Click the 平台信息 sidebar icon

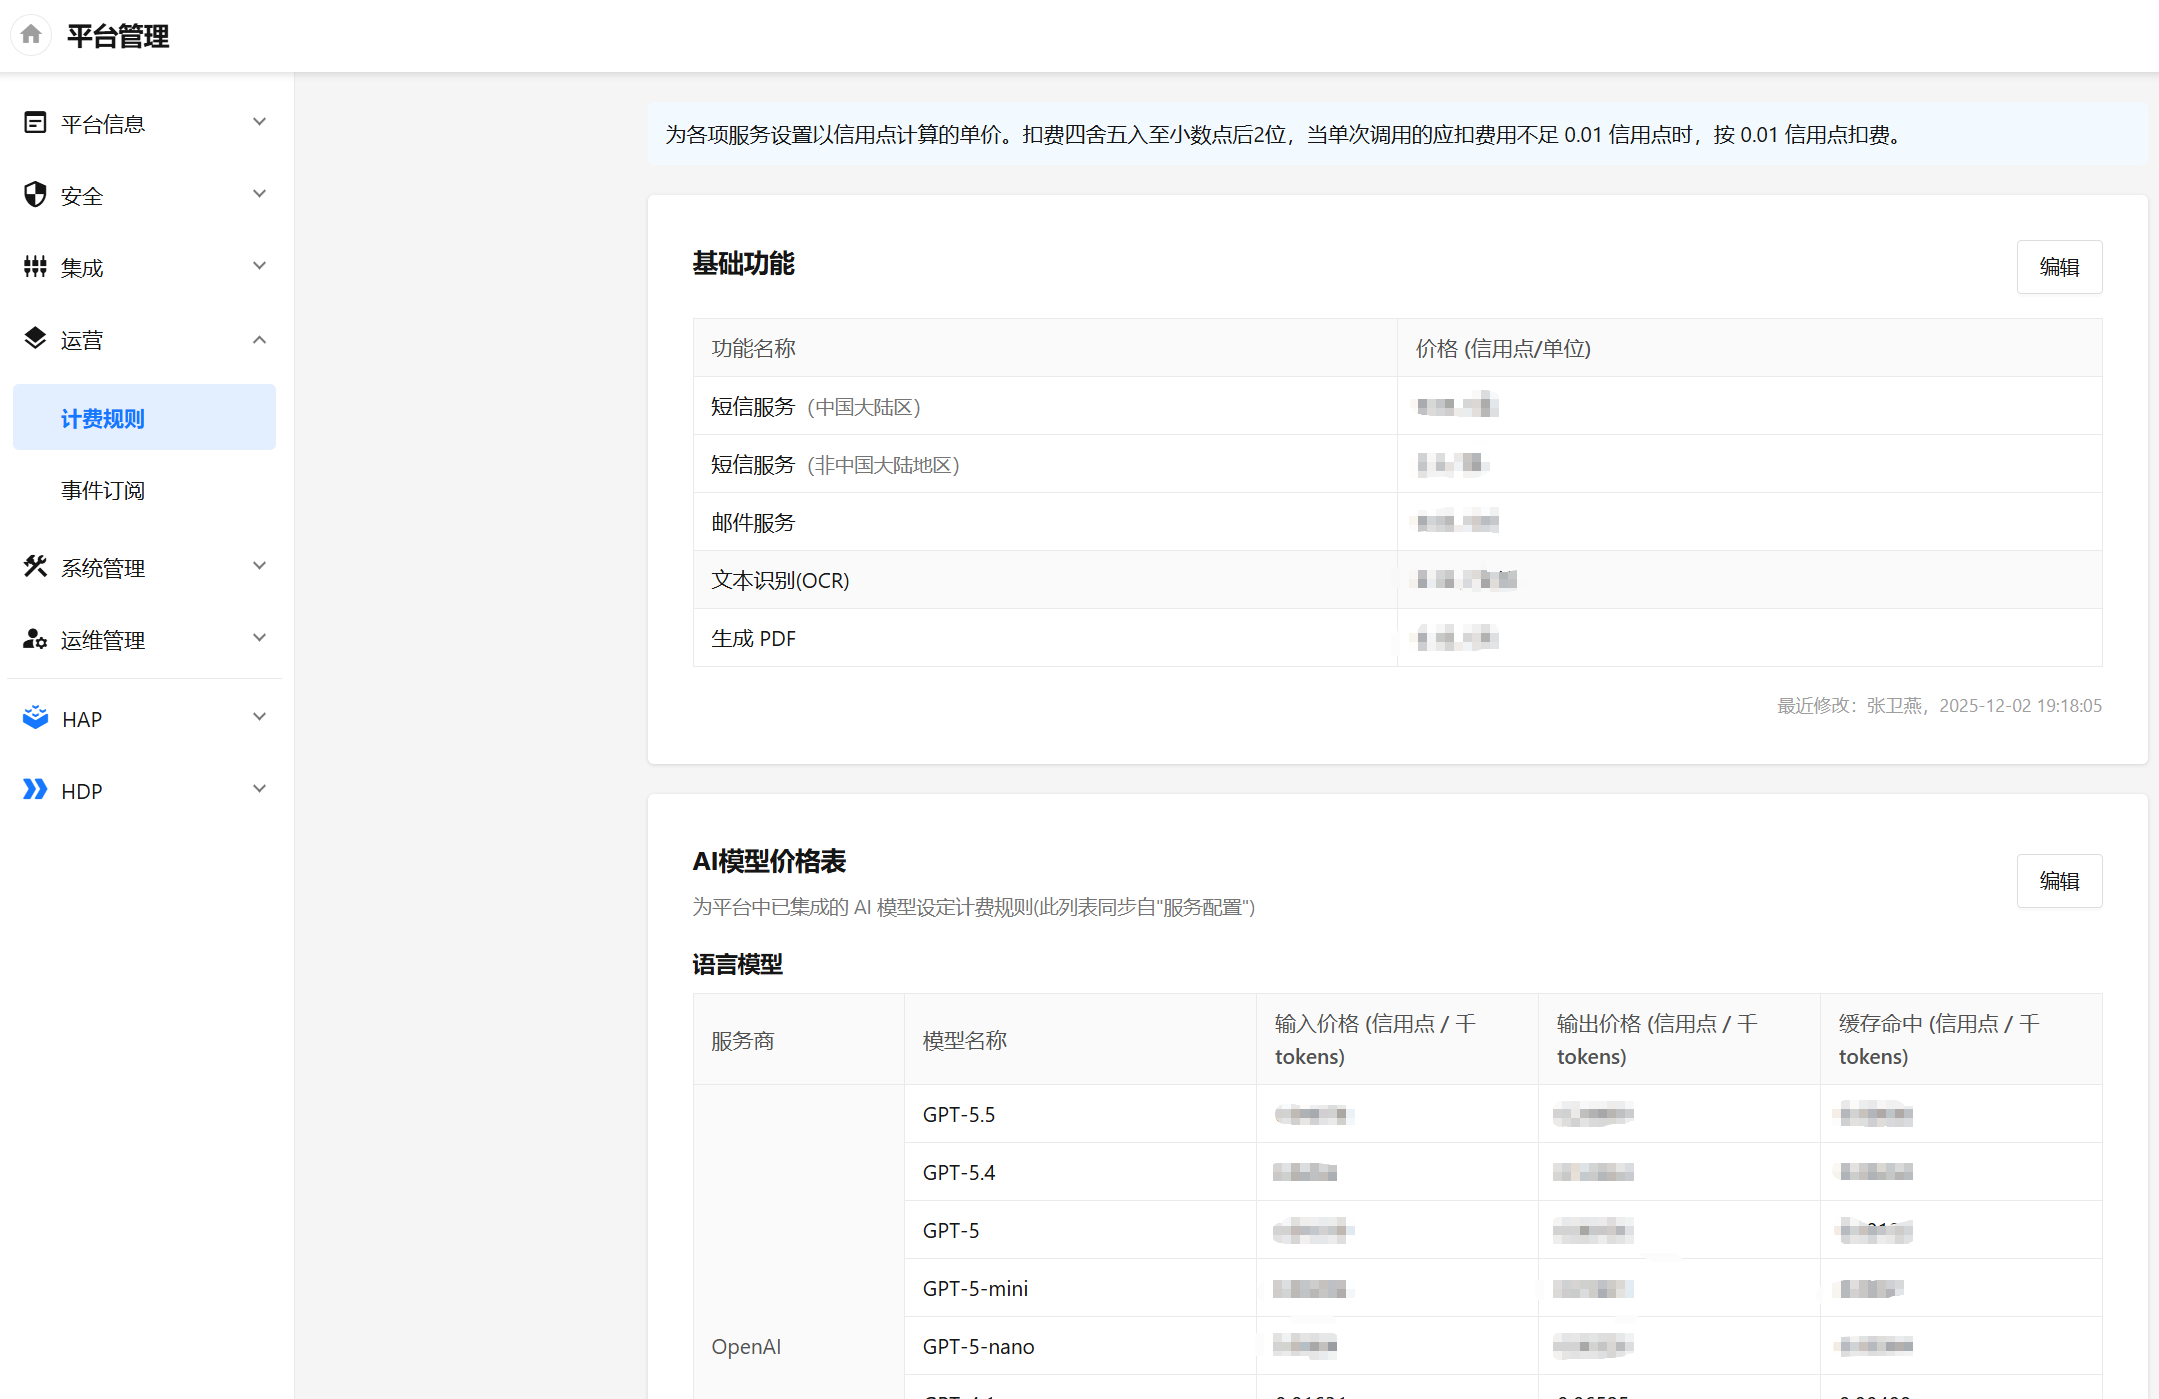click(x=35, y=123)
